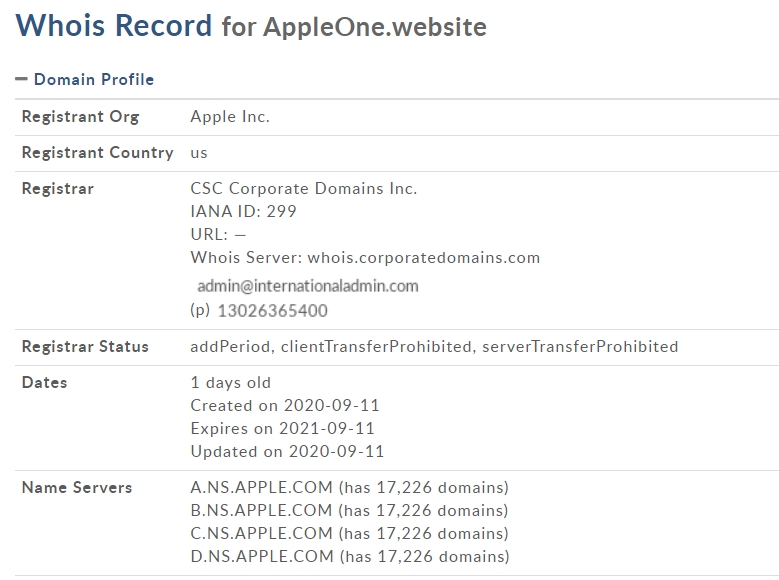Screen dimensions: 779x580
Task: Select the whois.corporatedomains.com server text
Action: [424, 257]
